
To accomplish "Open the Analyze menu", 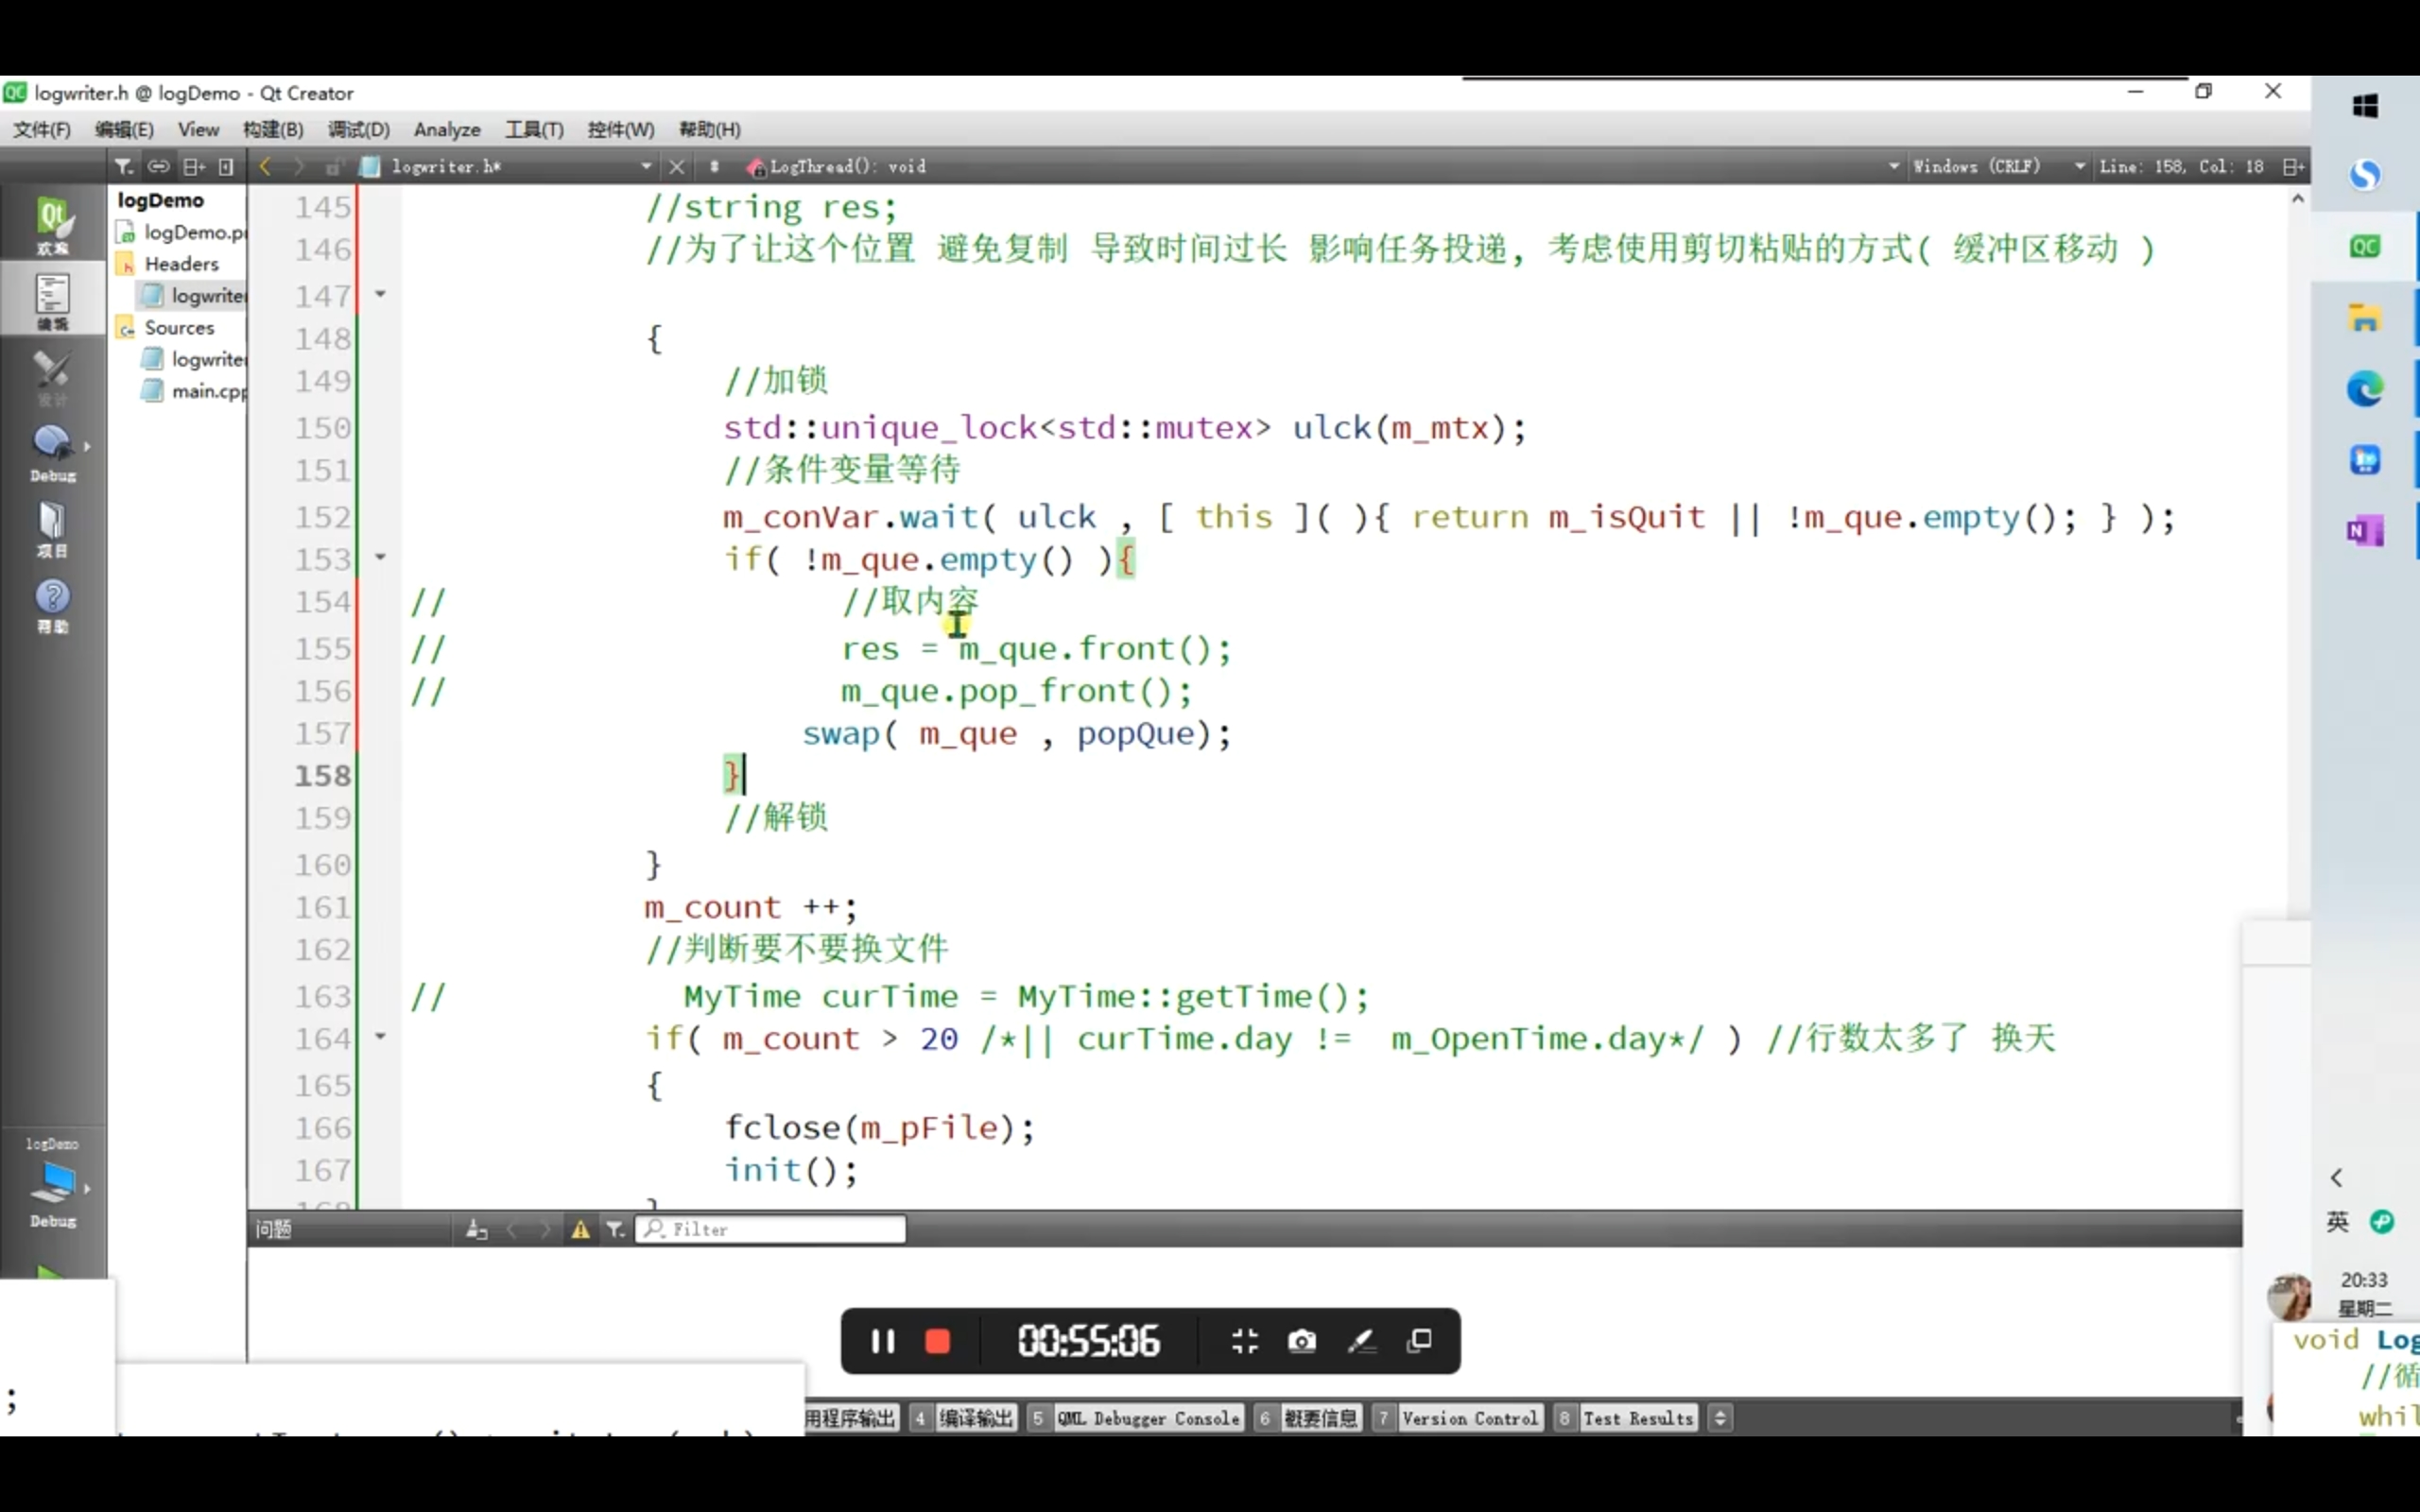I will point(446,130).
